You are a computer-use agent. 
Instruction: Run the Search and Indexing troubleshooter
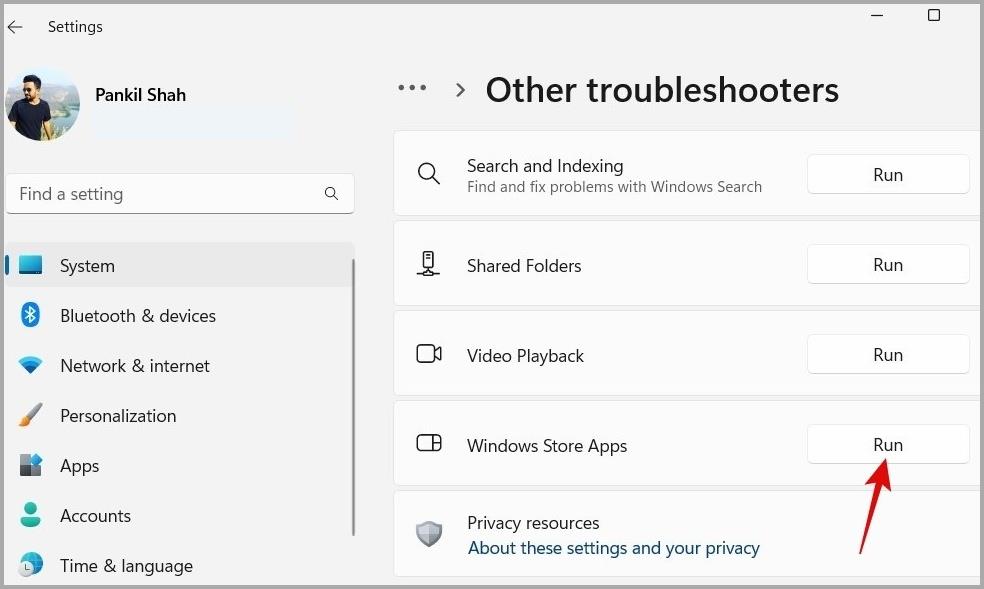pos(888,174)
